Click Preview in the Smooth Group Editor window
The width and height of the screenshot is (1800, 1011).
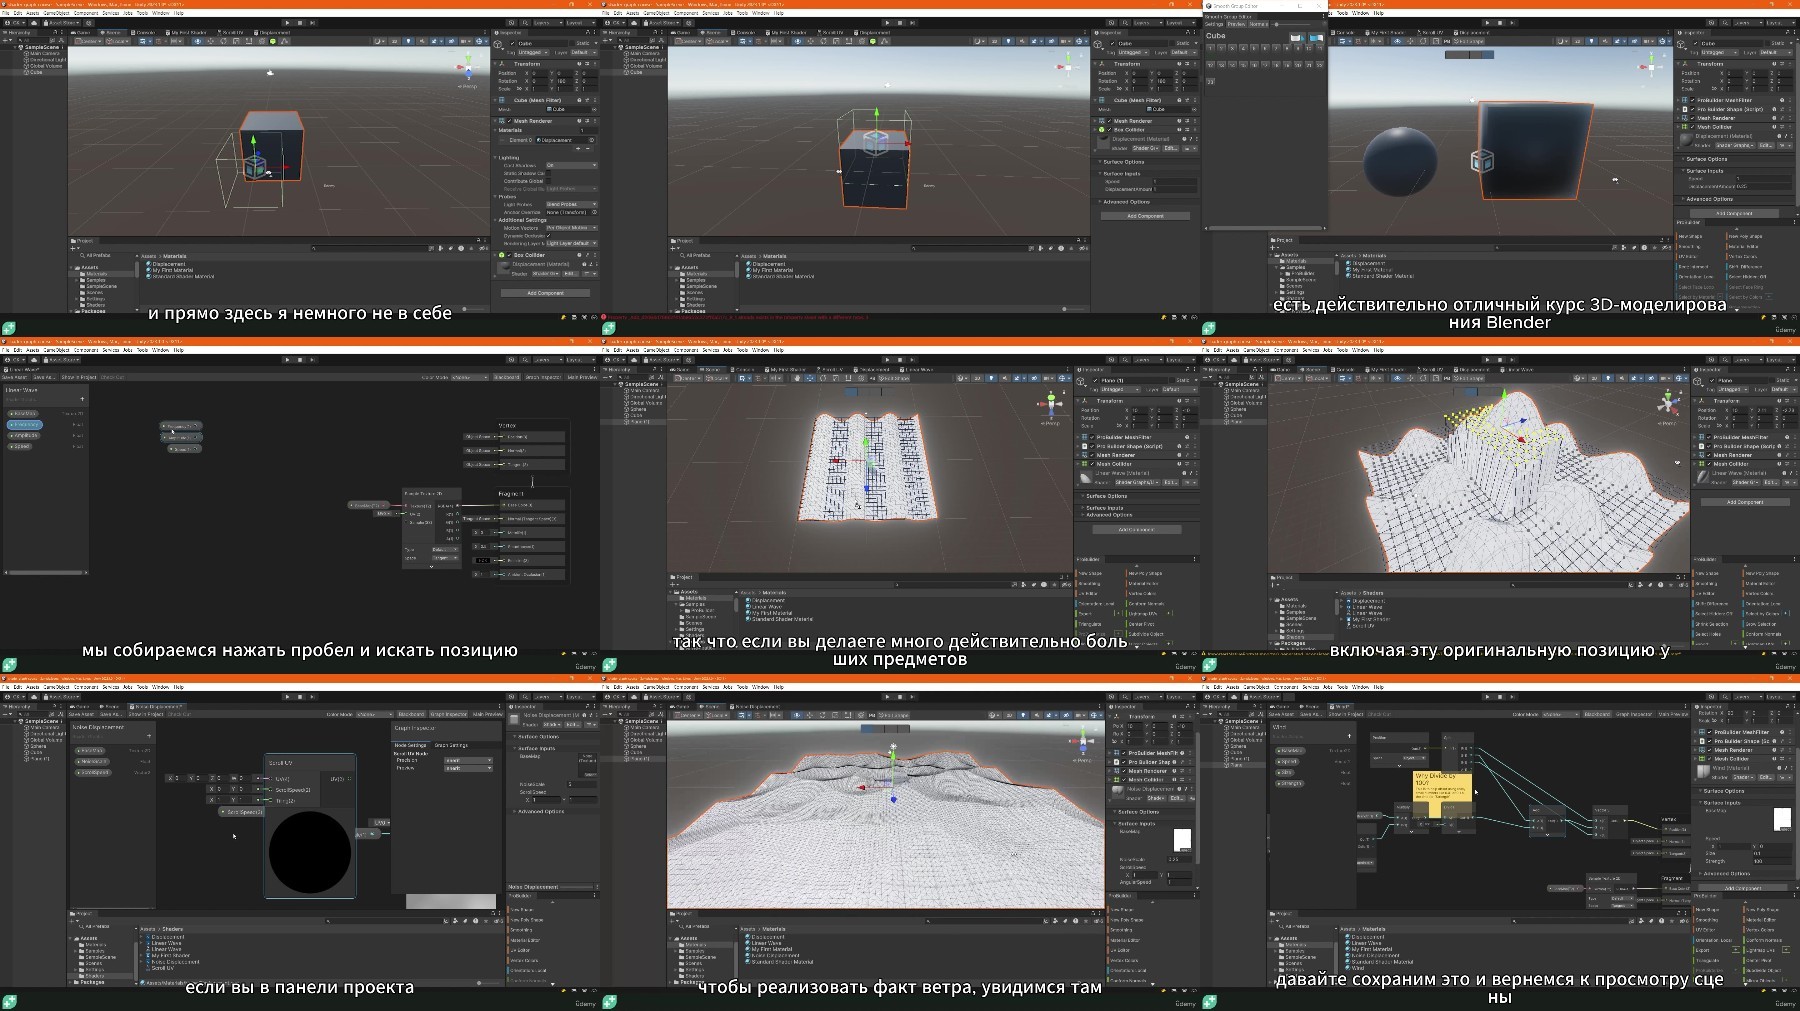pos(1236,24)
